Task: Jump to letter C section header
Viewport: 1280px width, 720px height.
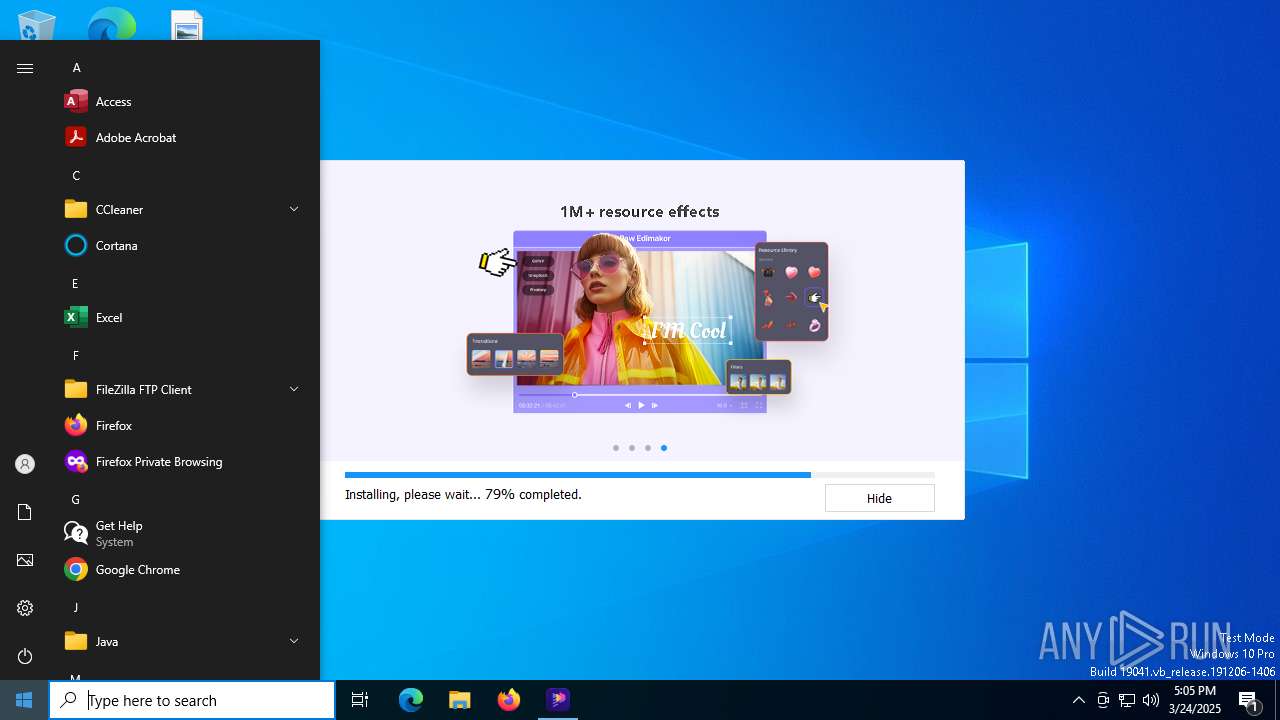Action: click(76, 176)
